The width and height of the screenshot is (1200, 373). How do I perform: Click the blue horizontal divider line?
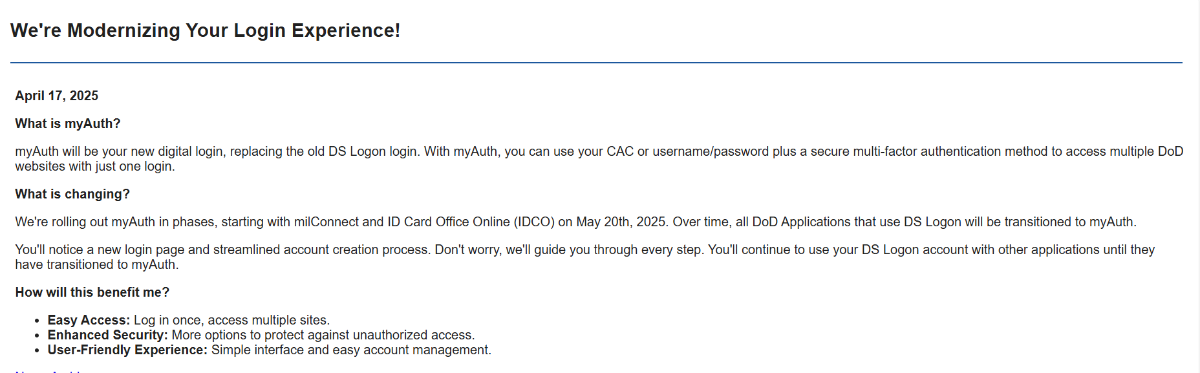[x=596, y=62]
